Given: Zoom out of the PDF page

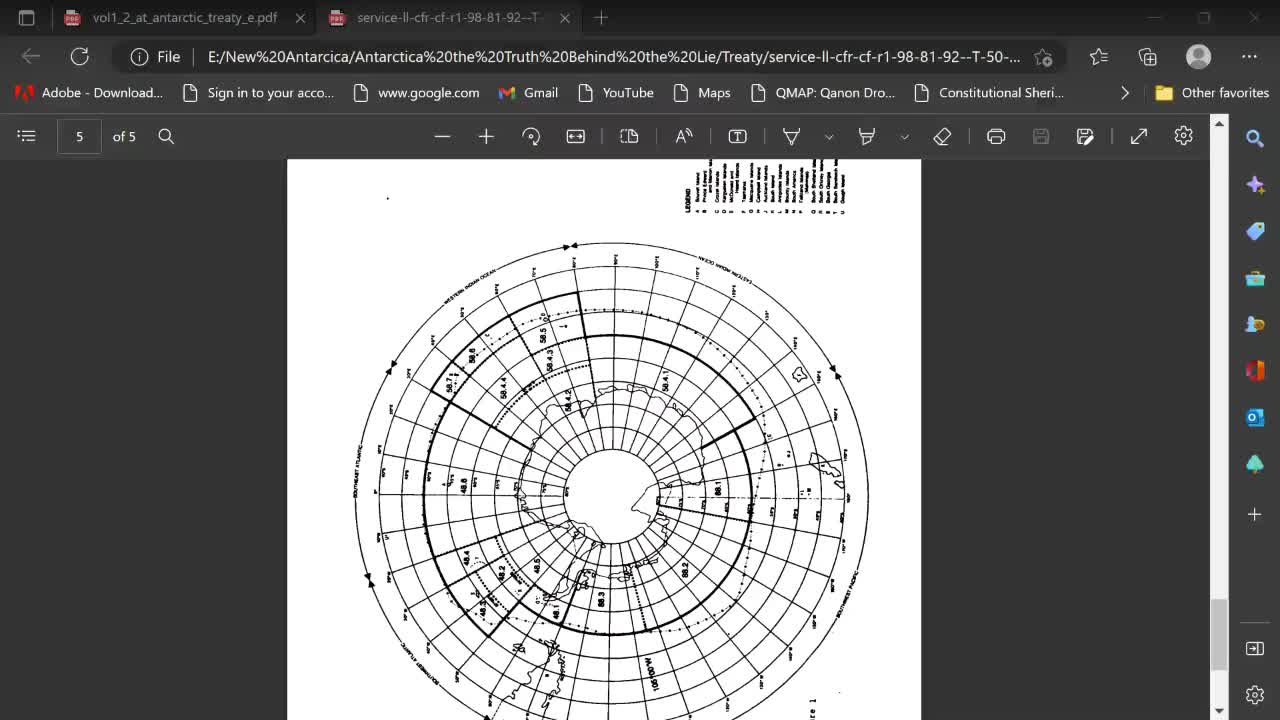Looking at the screenshot, I should coord(442,136).
